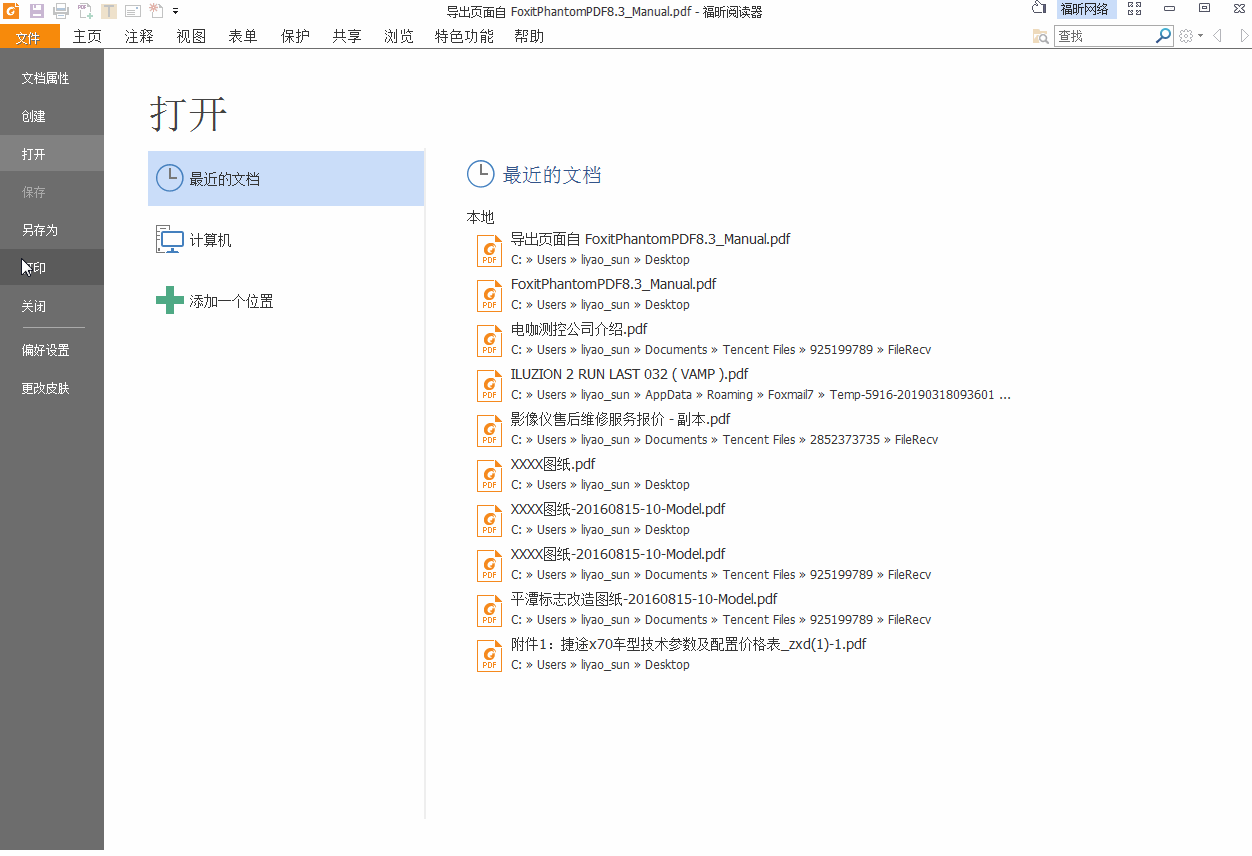
Task: Click the typewriter T icon
Action: coord(109,11)
